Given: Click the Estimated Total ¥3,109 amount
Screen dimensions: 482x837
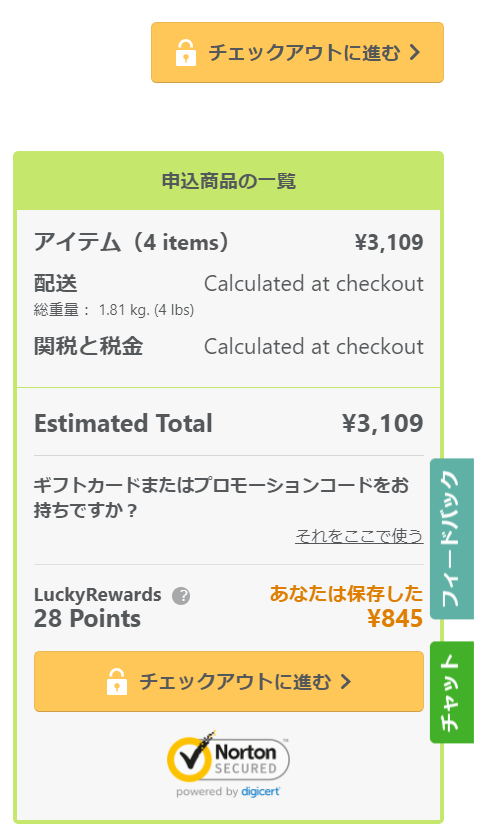Looking at the screenshot, I should 383,423.
